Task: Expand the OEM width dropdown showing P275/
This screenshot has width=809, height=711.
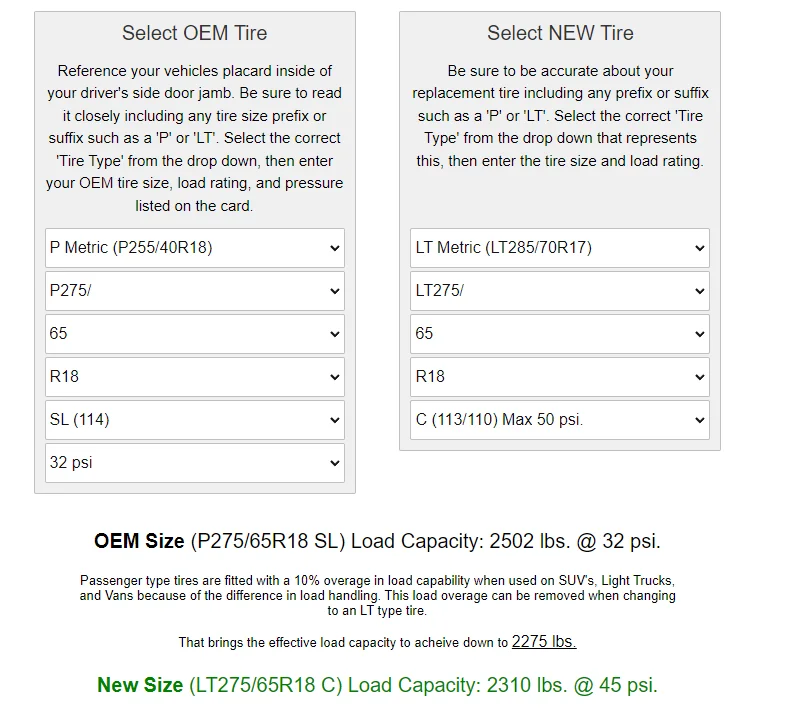Action: tap(195, 291)
